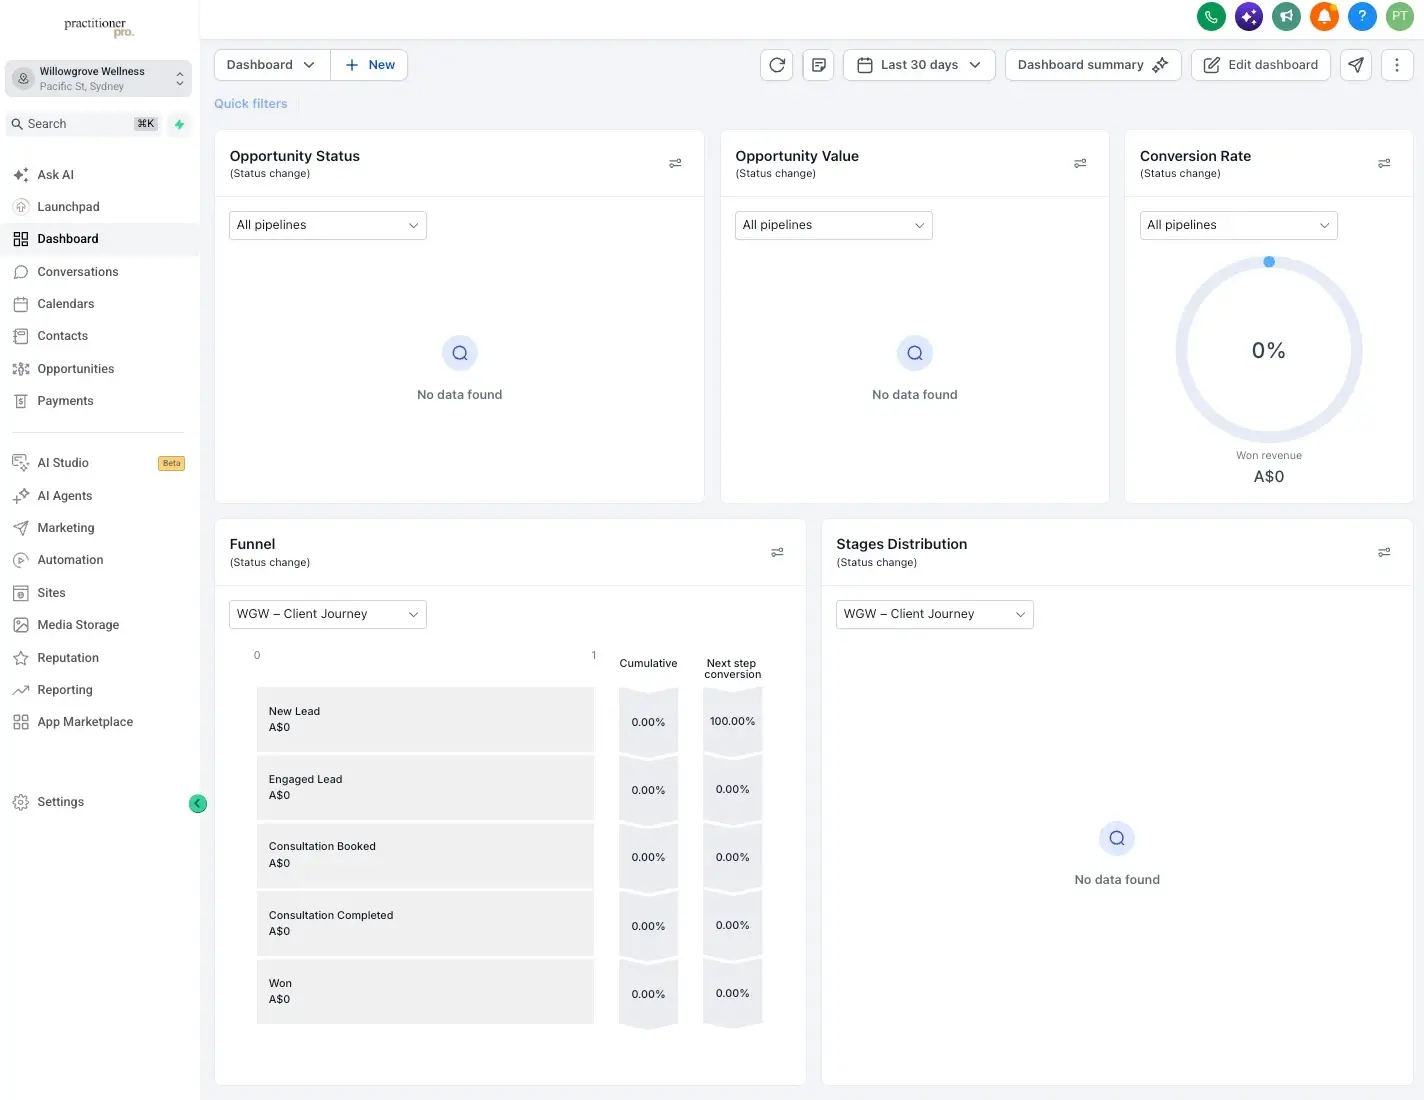This screenshot has height=1100, width=1424.
Task: Open Funnel widget filter settings icon
Action: [777, 552]
